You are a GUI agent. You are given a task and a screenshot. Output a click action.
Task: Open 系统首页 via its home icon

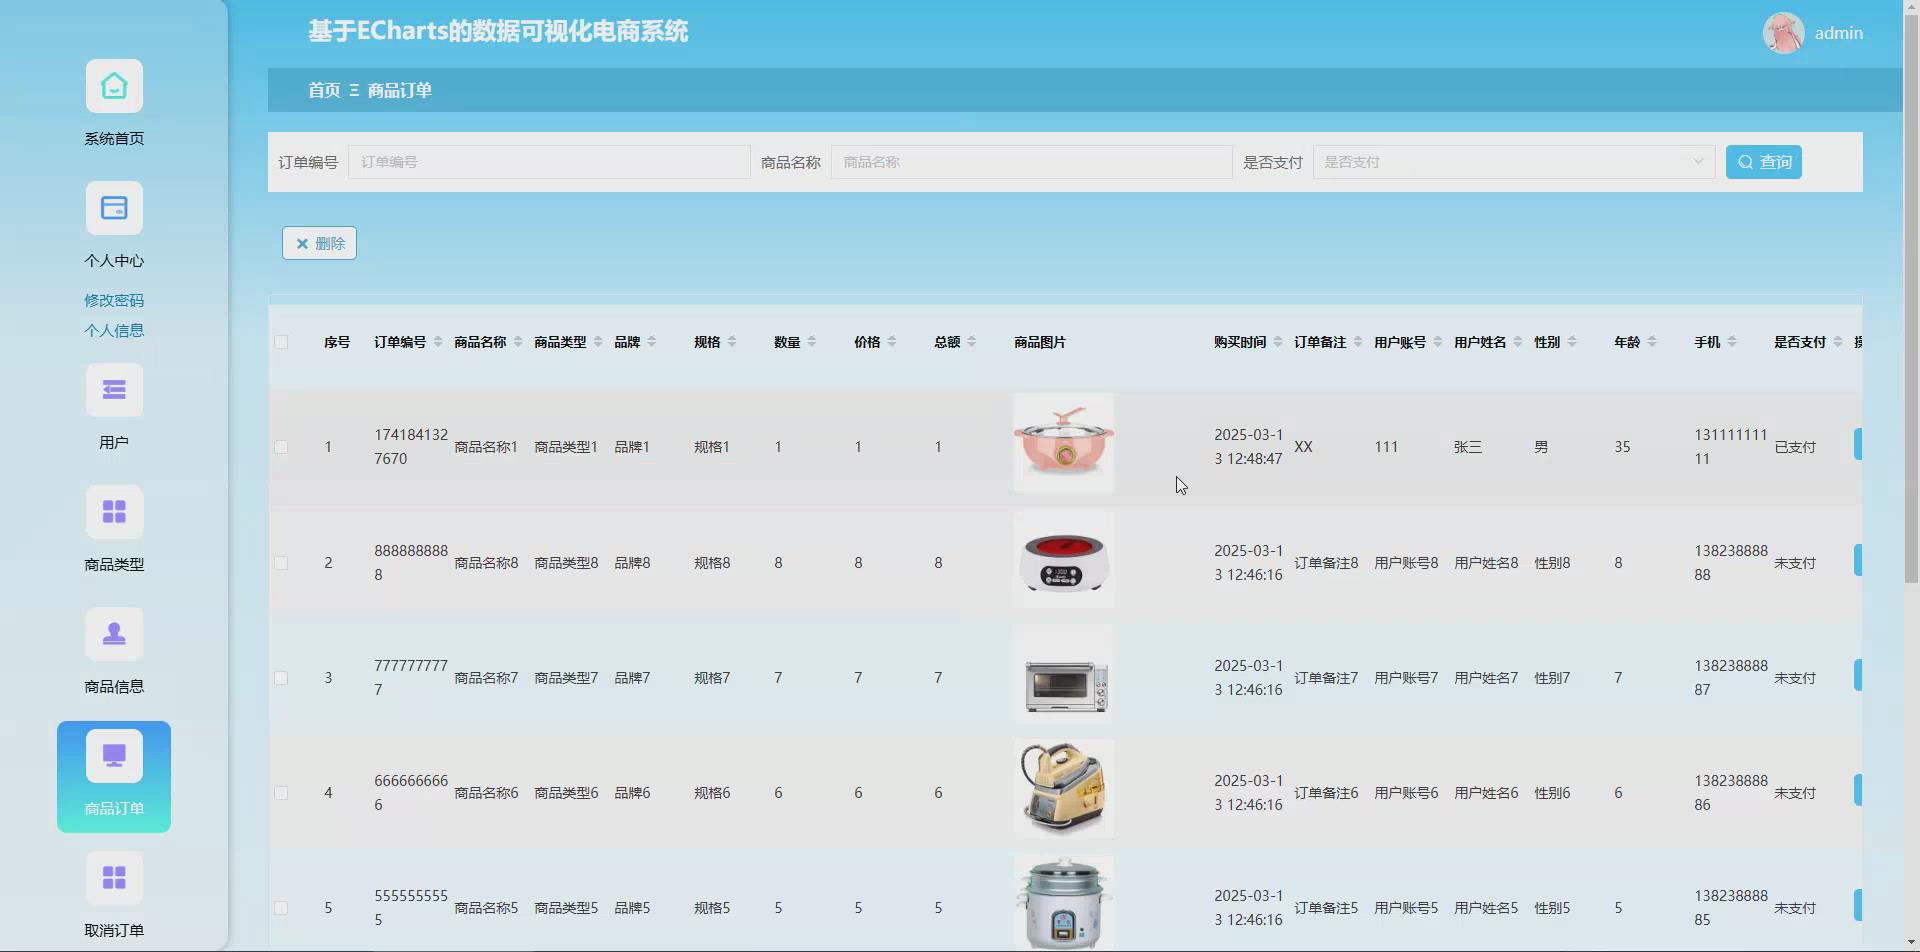pos(114,86)
